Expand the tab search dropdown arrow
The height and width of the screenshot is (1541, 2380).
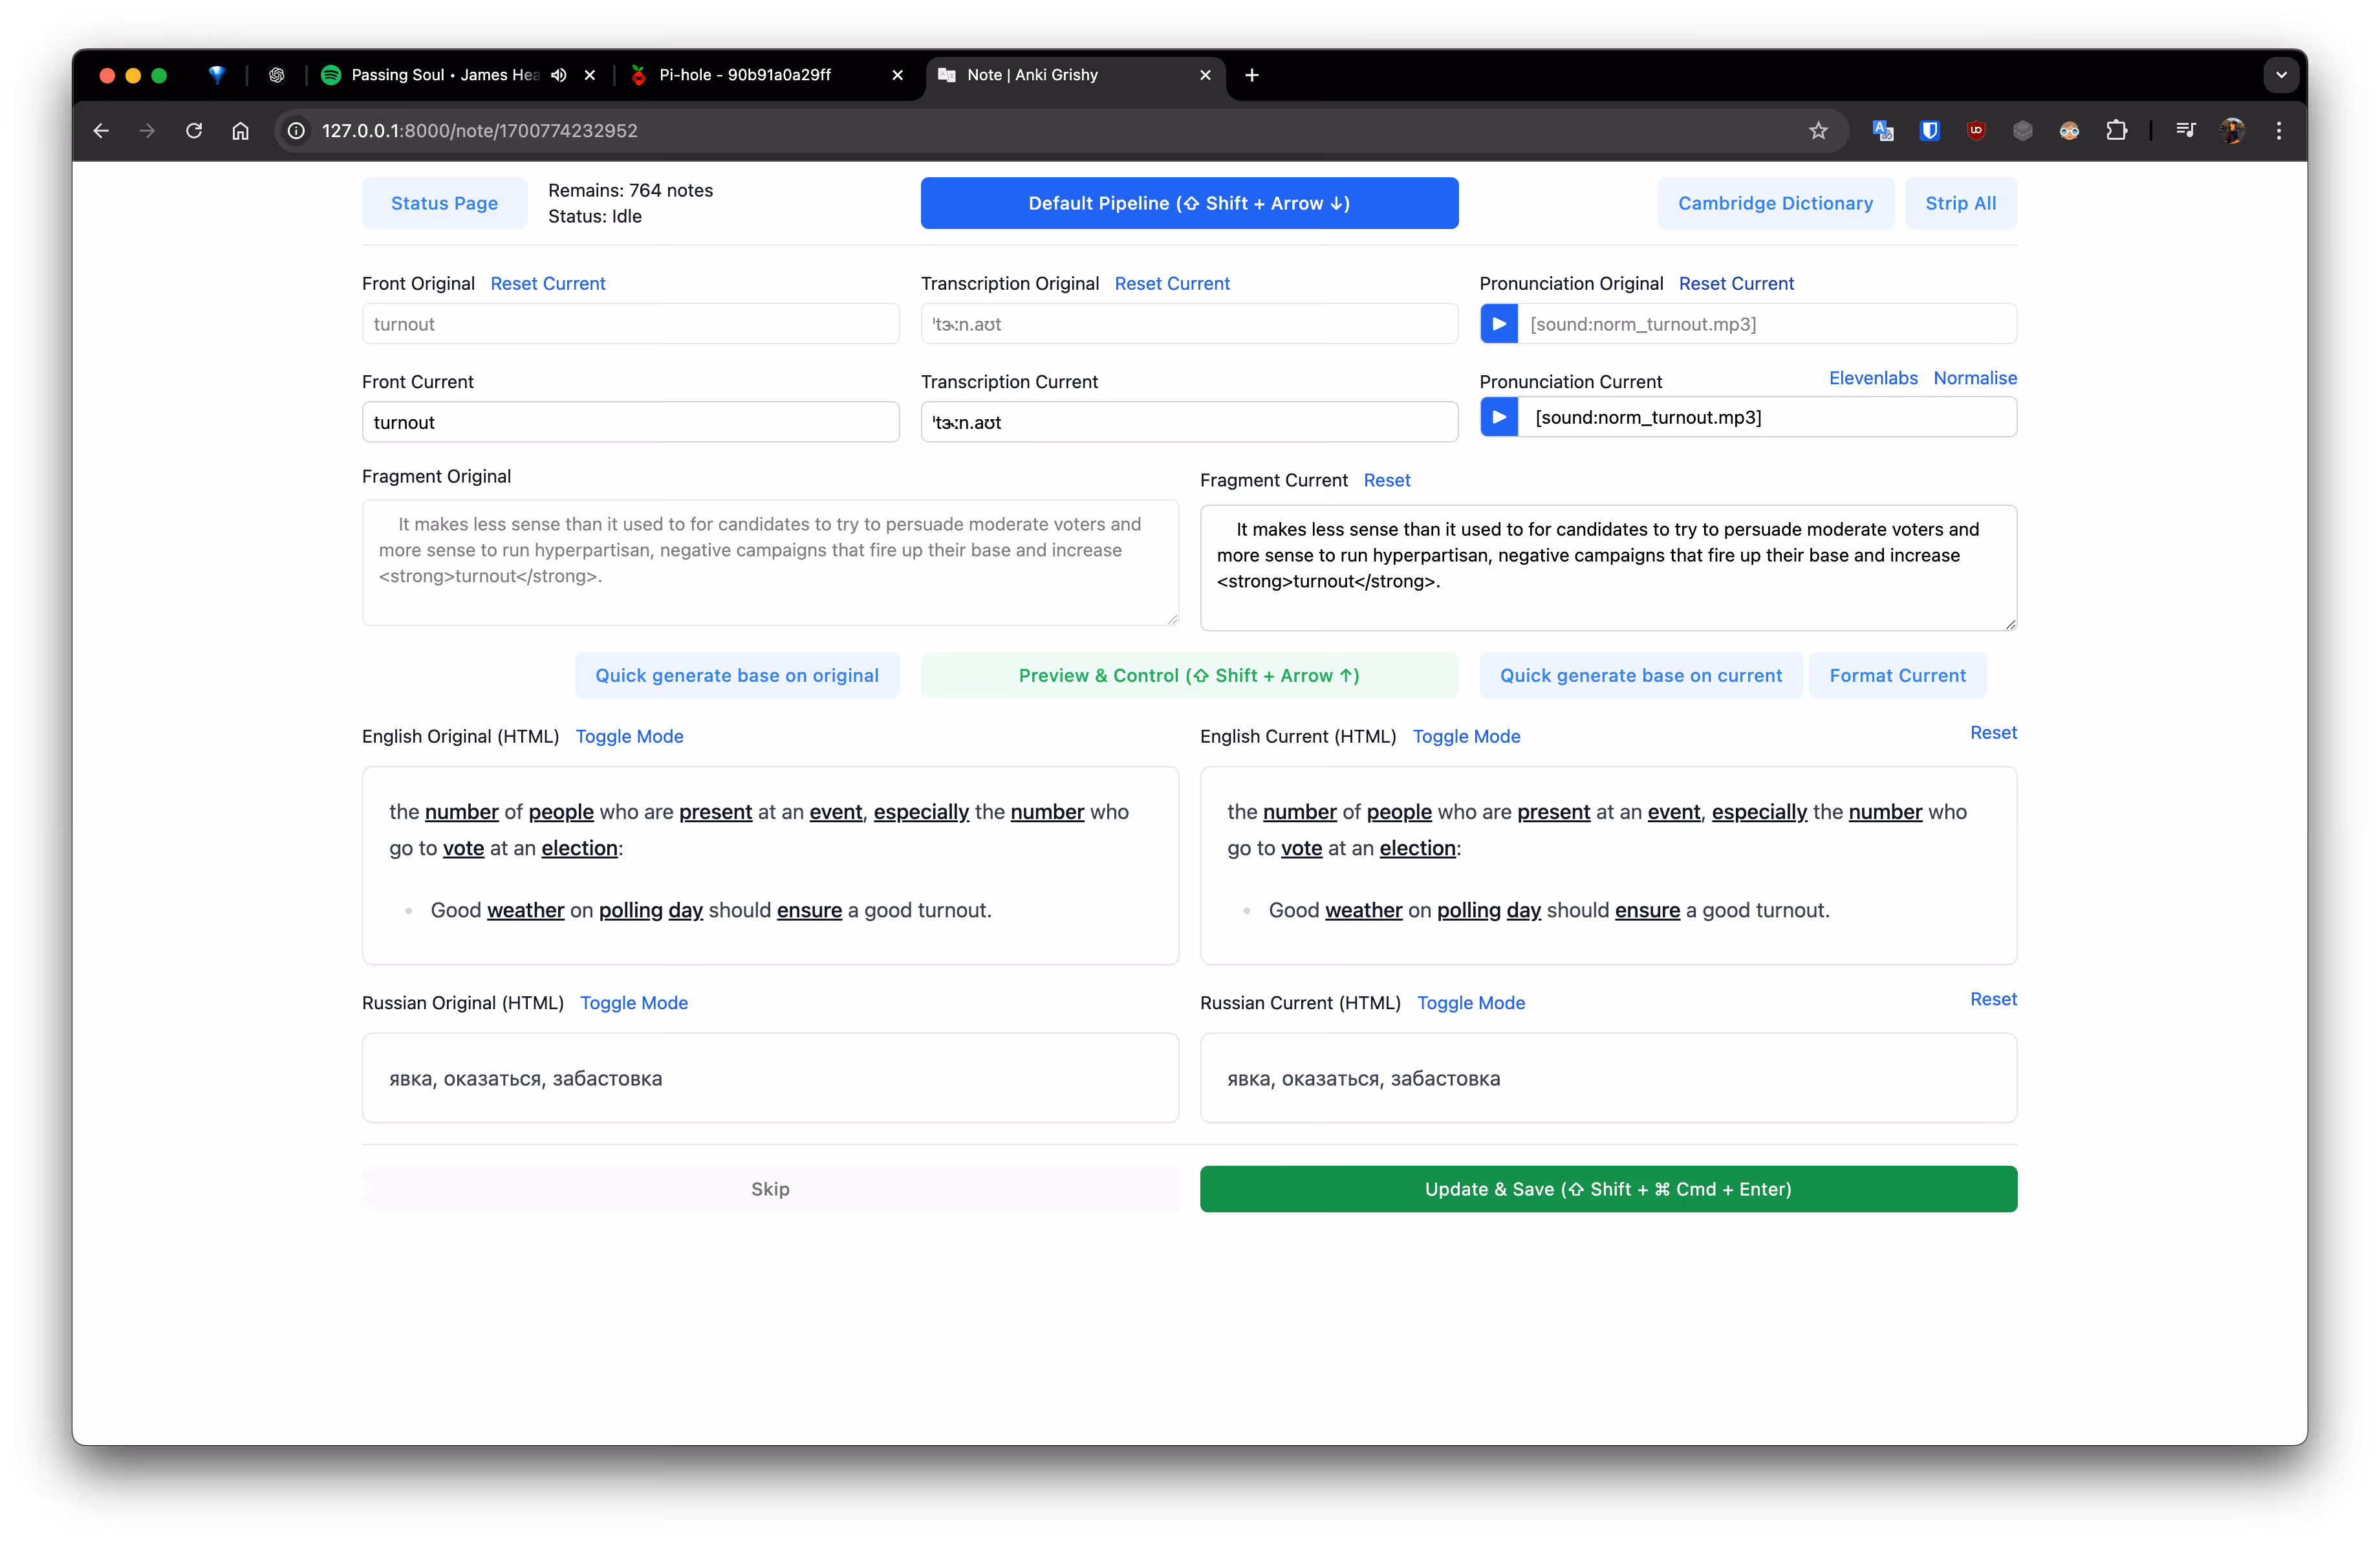coord(2281,75)
